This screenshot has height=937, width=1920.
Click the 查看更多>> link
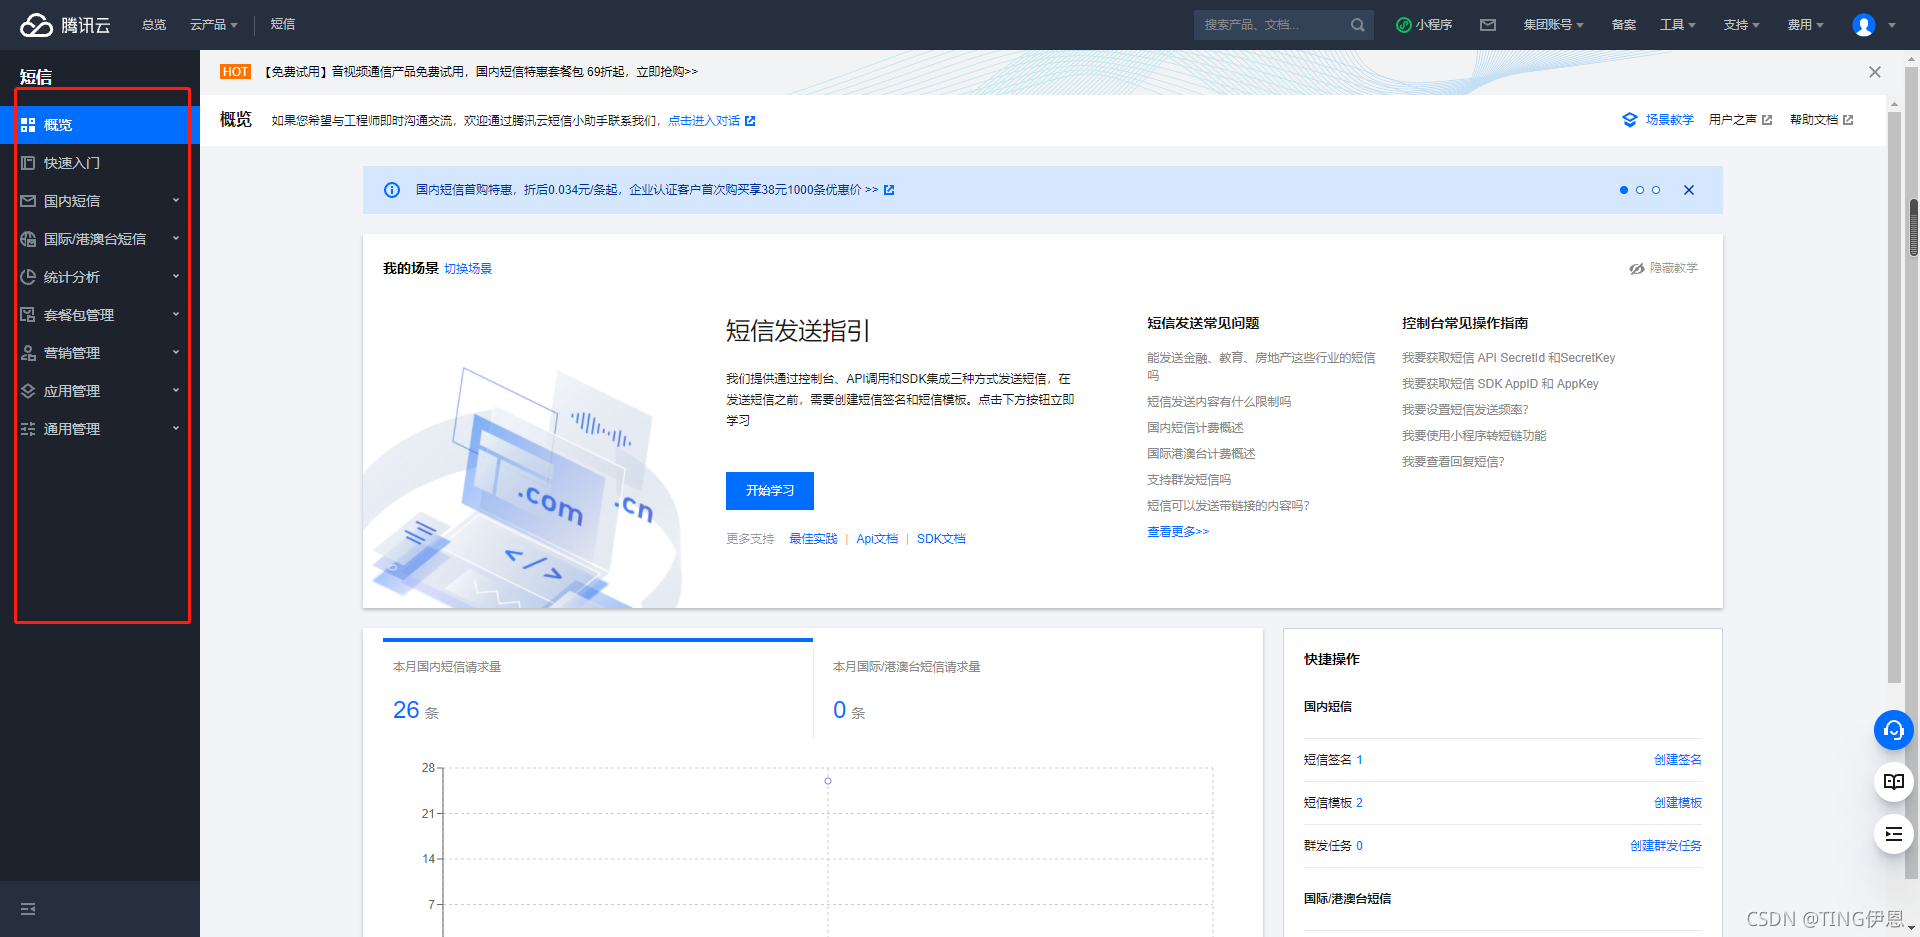[1178, 532]
